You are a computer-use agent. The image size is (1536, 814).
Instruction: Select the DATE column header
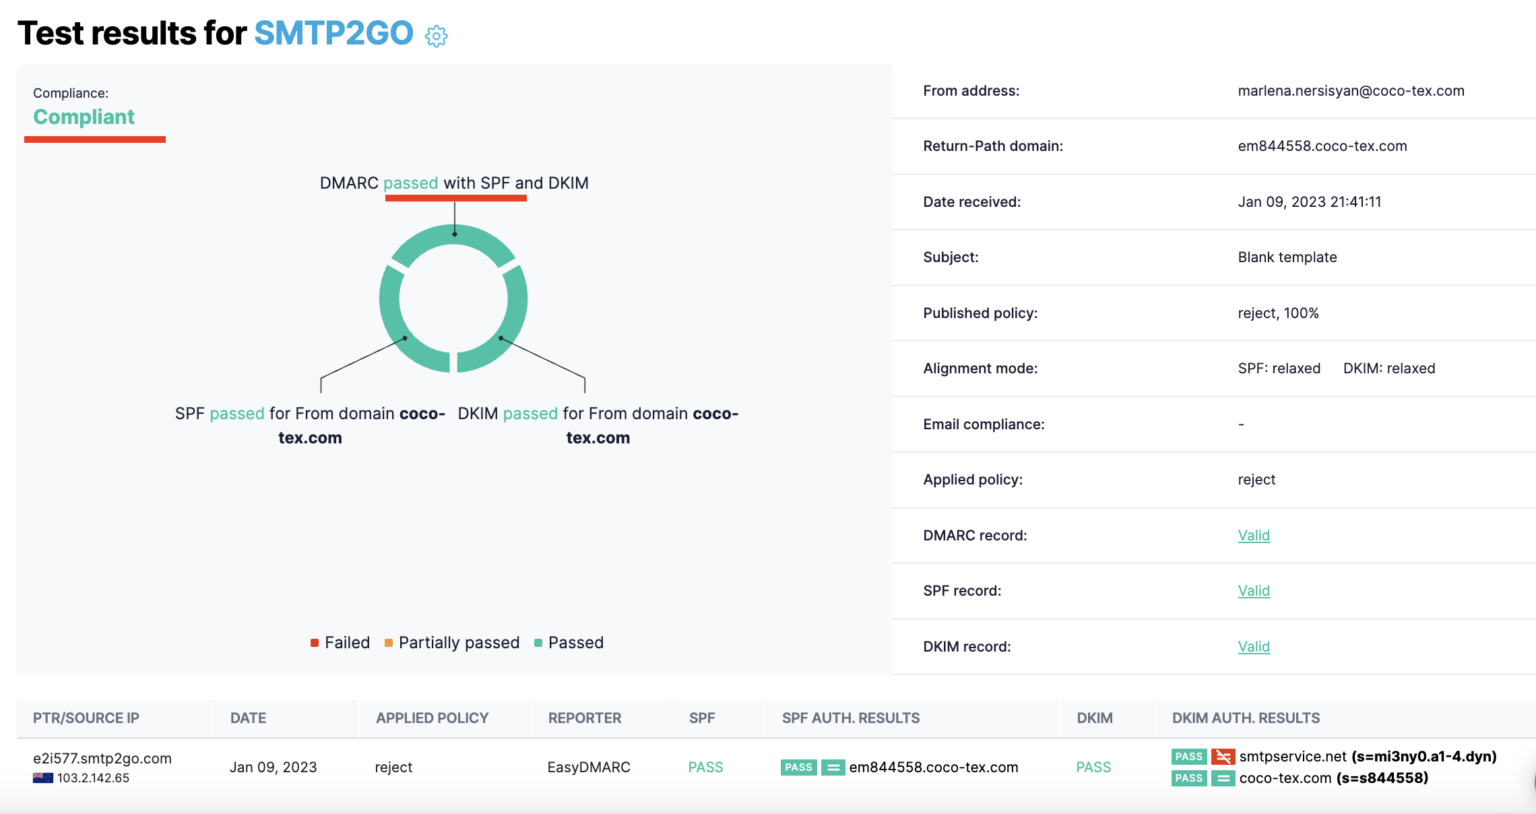coord(247,718)
